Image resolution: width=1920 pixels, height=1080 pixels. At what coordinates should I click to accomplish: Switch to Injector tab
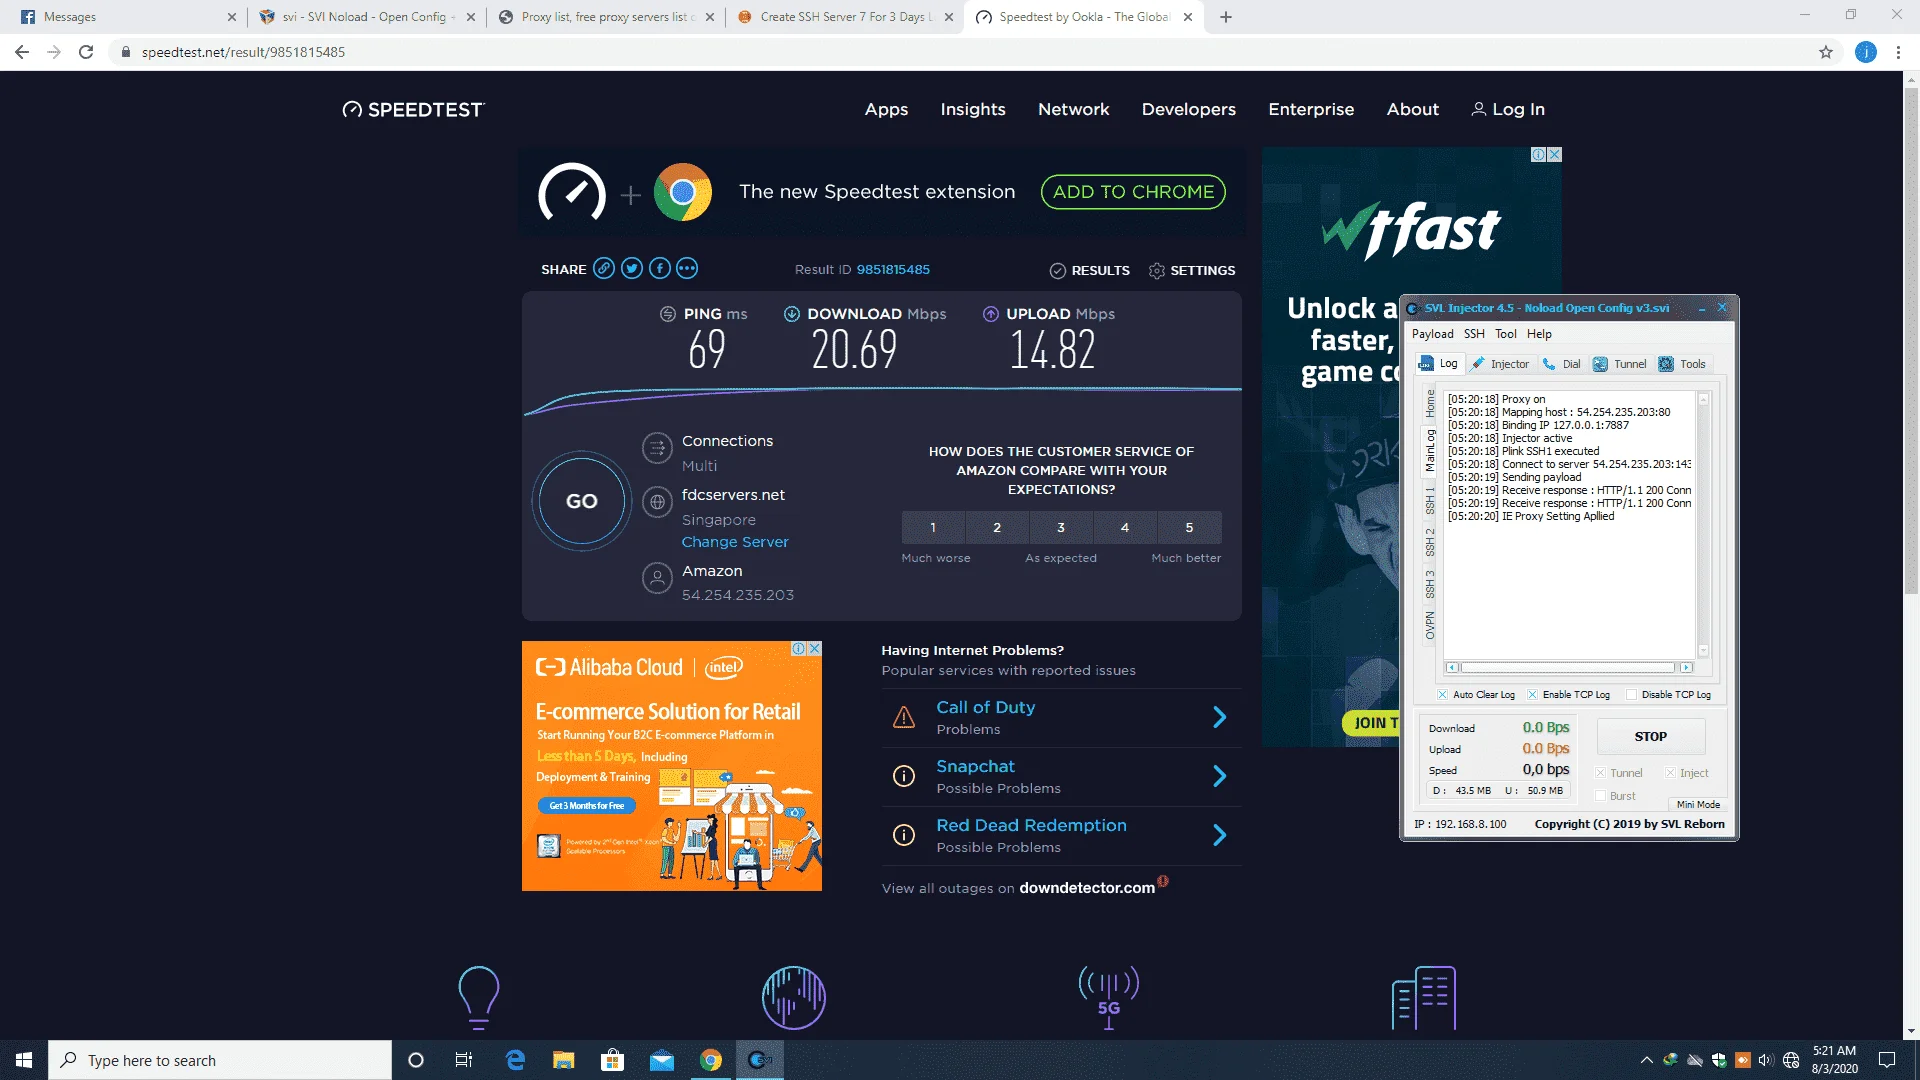click(x=1500, y=364)
